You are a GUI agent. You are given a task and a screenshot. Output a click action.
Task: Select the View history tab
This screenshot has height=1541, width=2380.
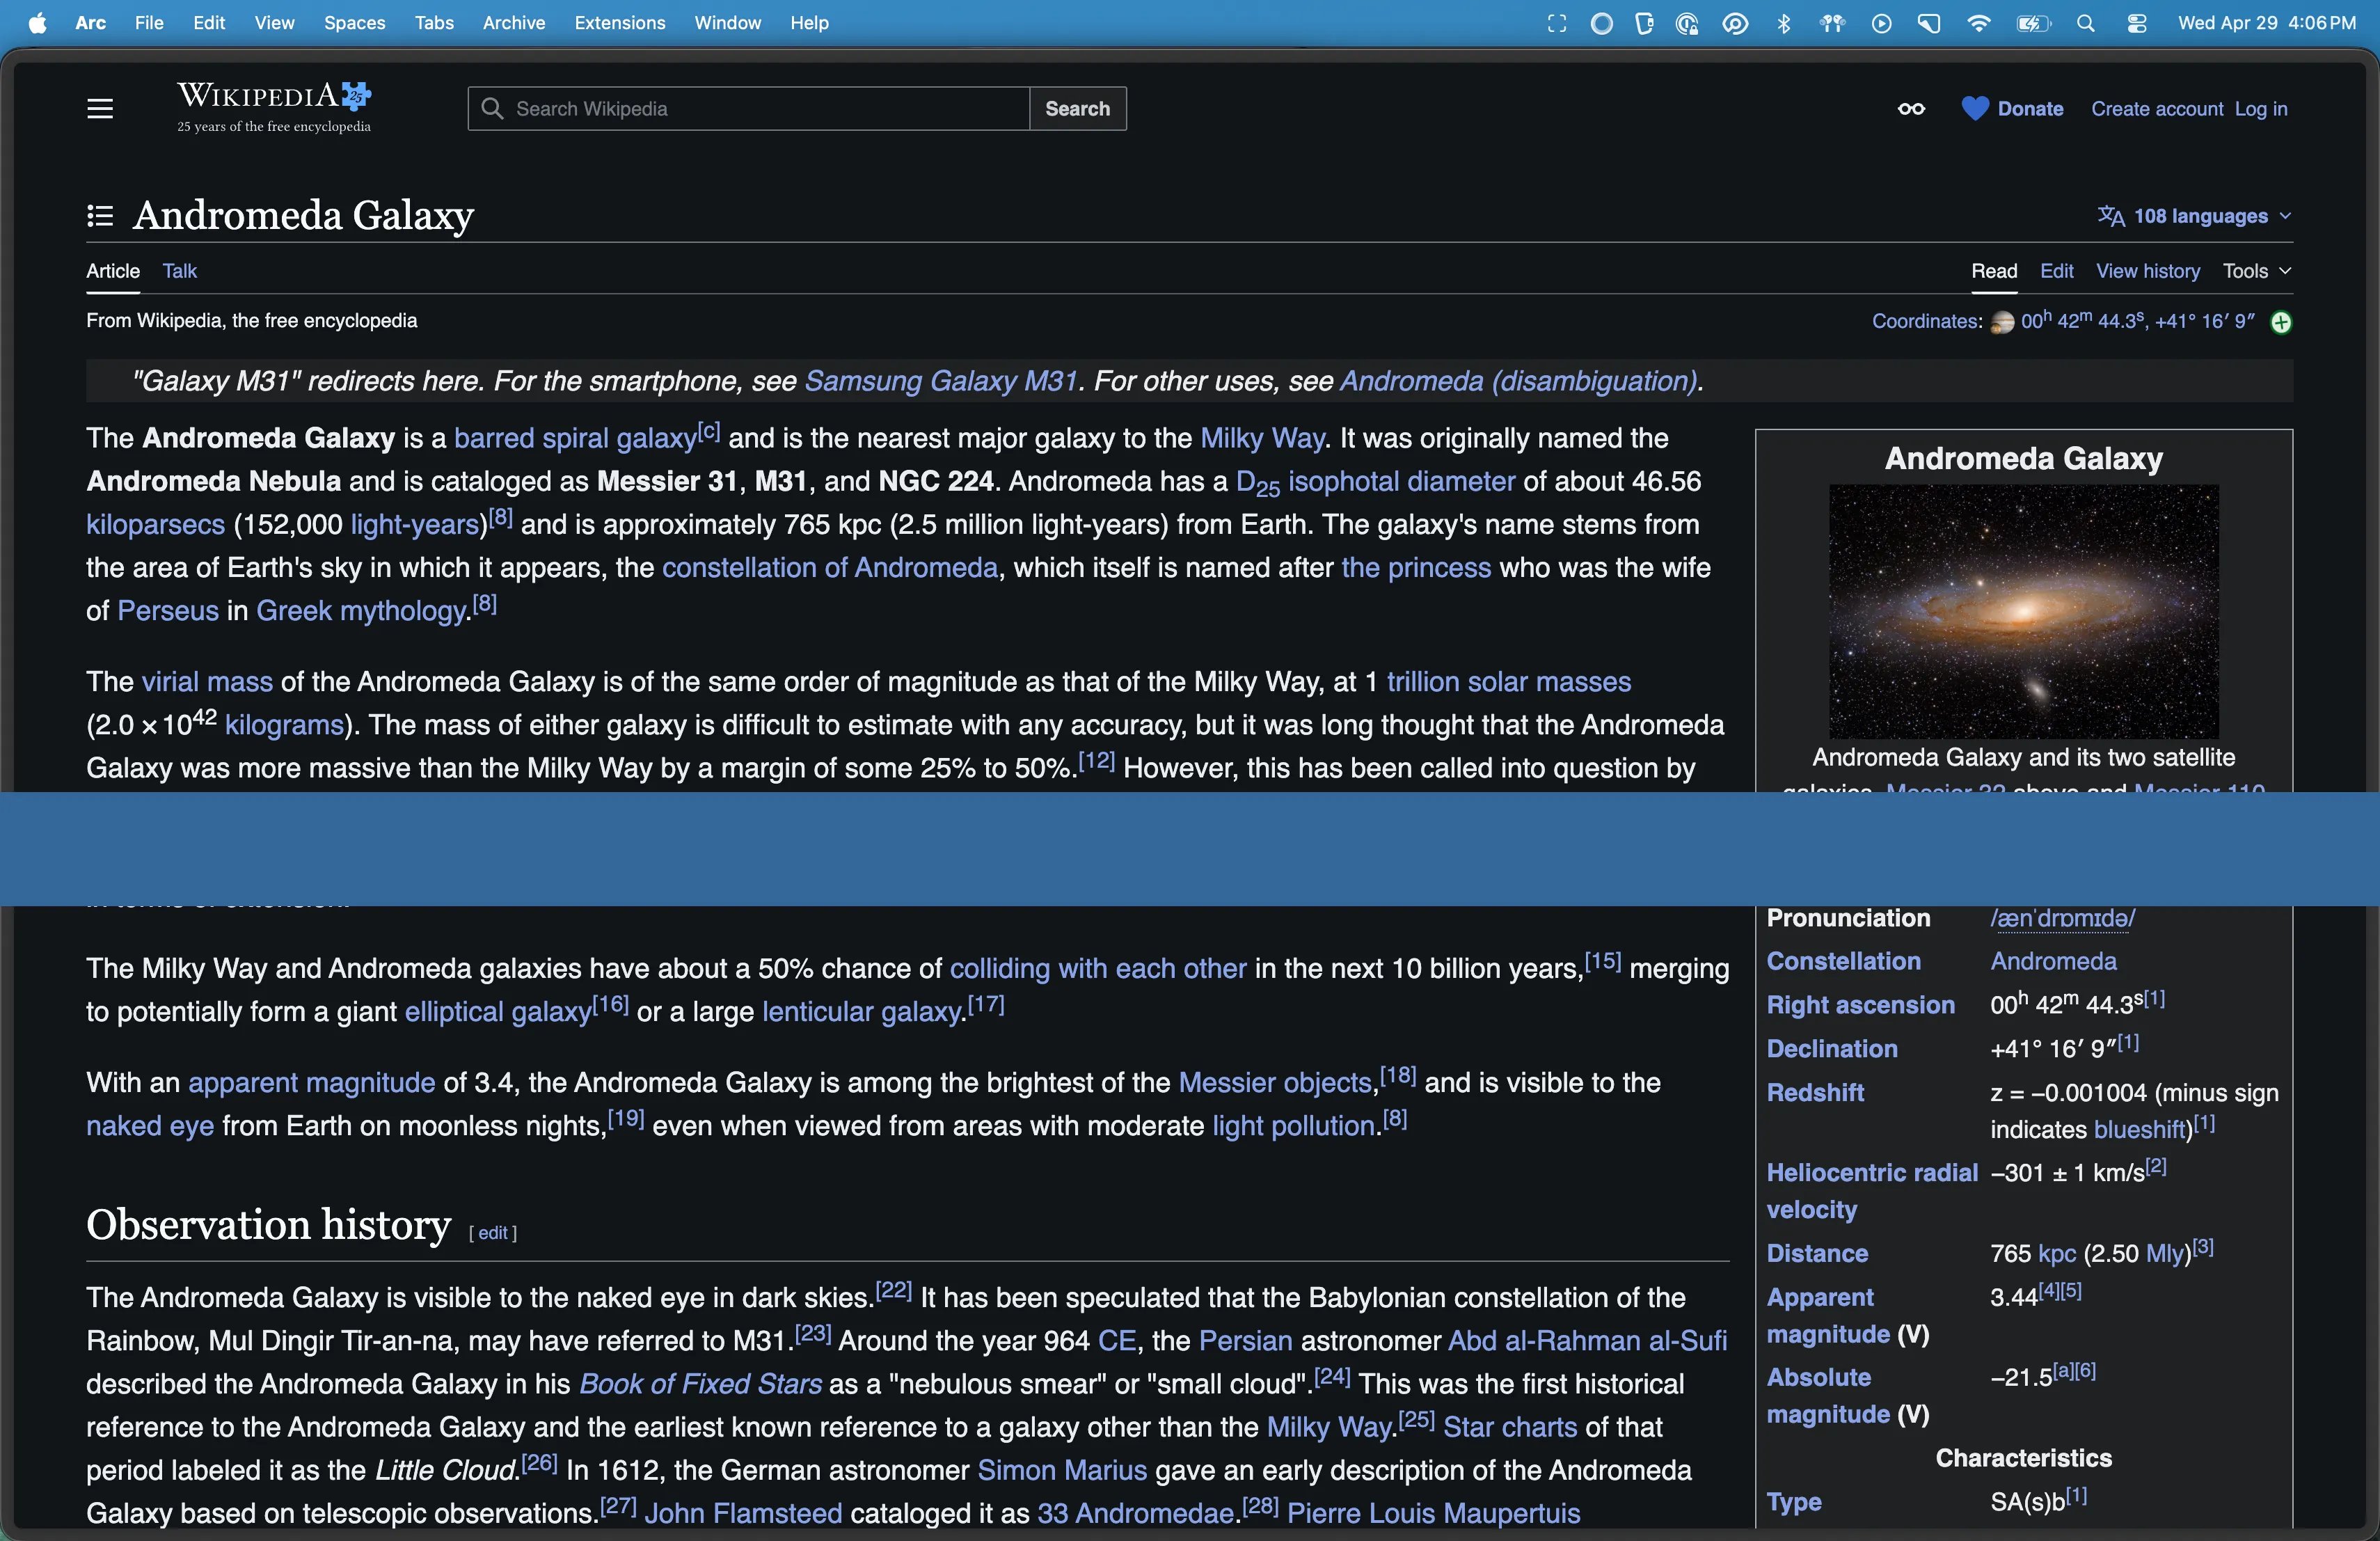(2148, 271)
